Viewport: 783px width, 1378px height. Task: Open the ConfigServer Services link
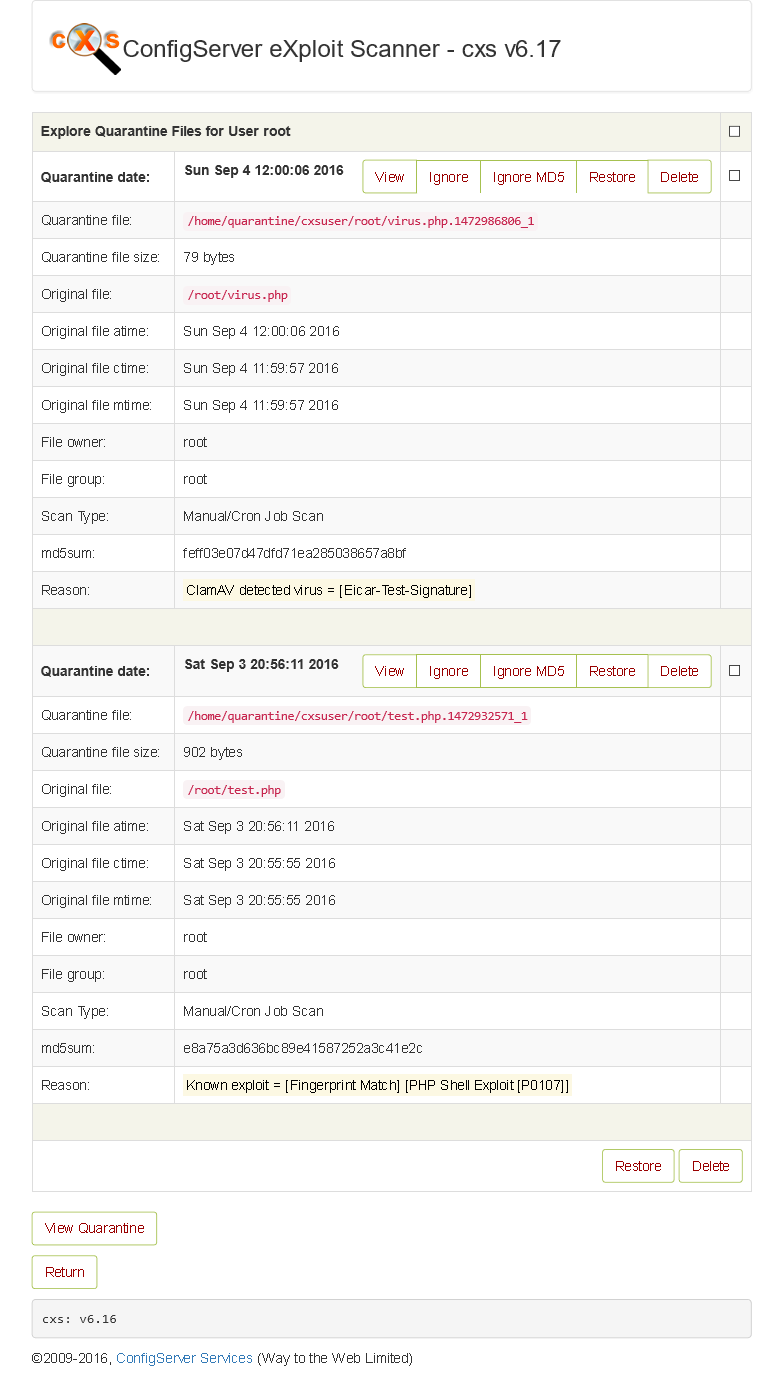(x=184, y=1358)
